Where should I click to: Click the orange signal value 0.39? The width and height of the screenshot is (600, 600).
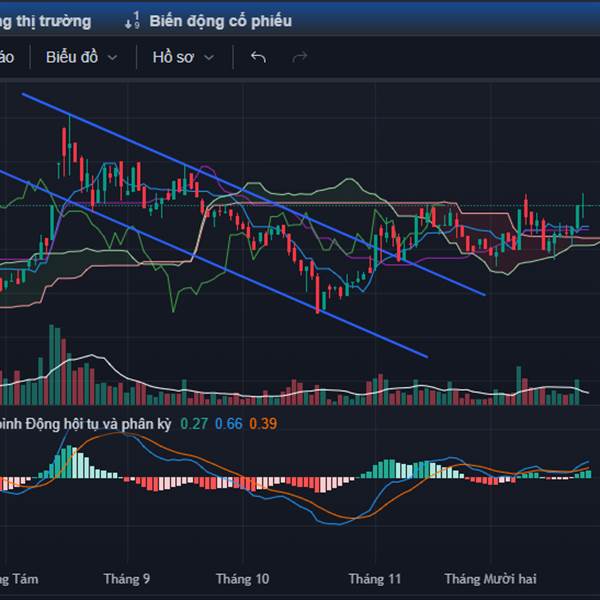coord(263,423)
